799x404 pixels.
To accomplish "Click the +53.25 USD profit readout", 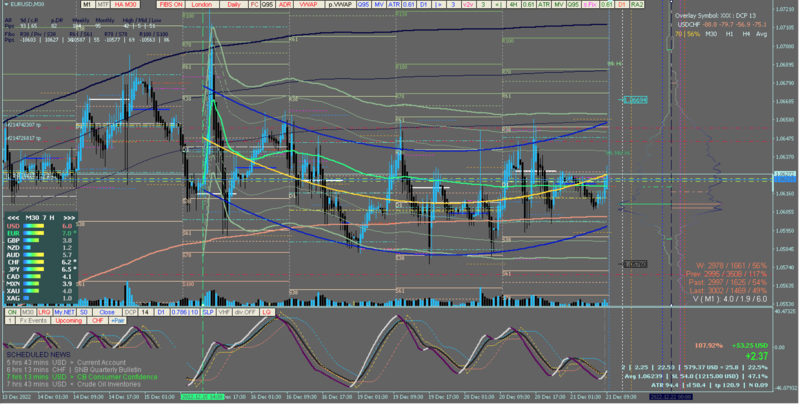I will tap(750, 345).
